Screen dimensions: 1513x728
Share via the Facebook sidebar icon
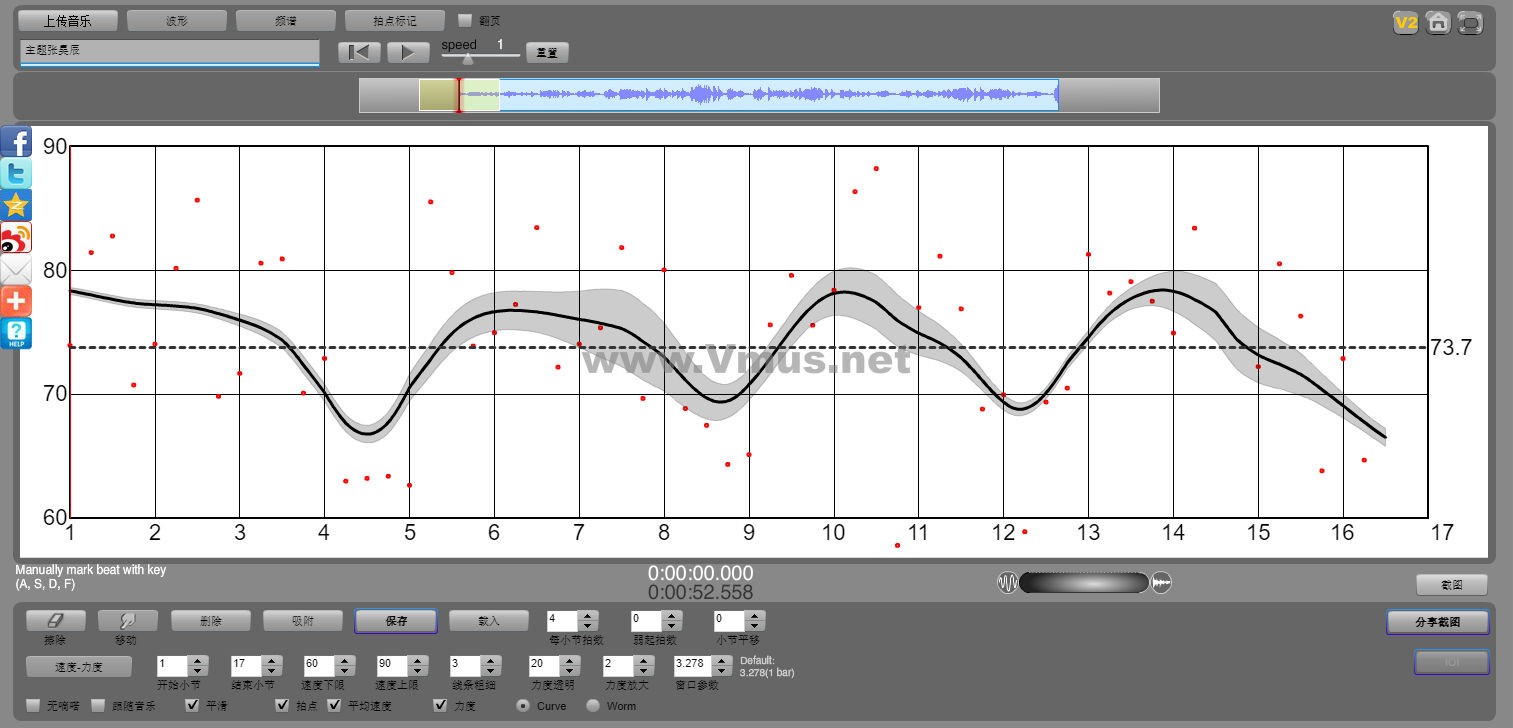point(16,141)
